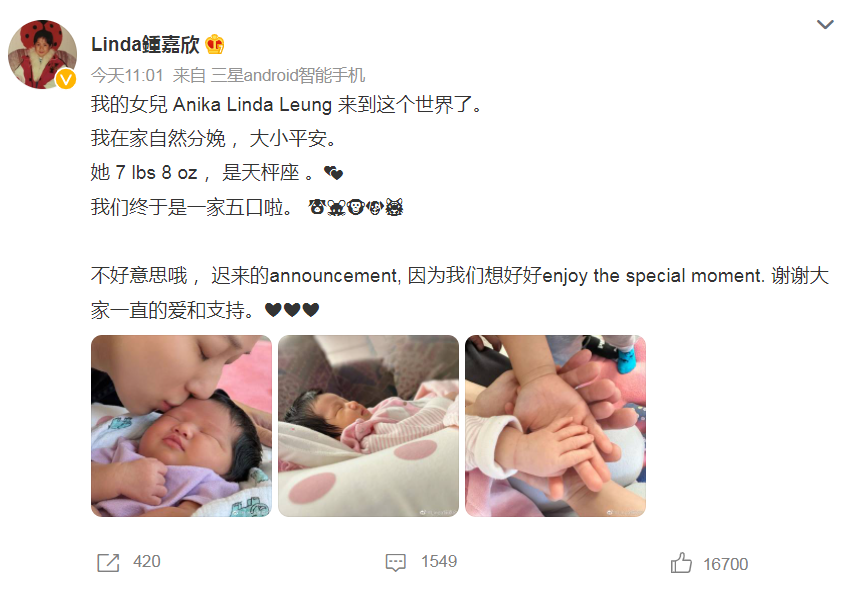Click the animal face emojis row
The width and height of the screenshot is (843, 590).
[x=356, y=207]
